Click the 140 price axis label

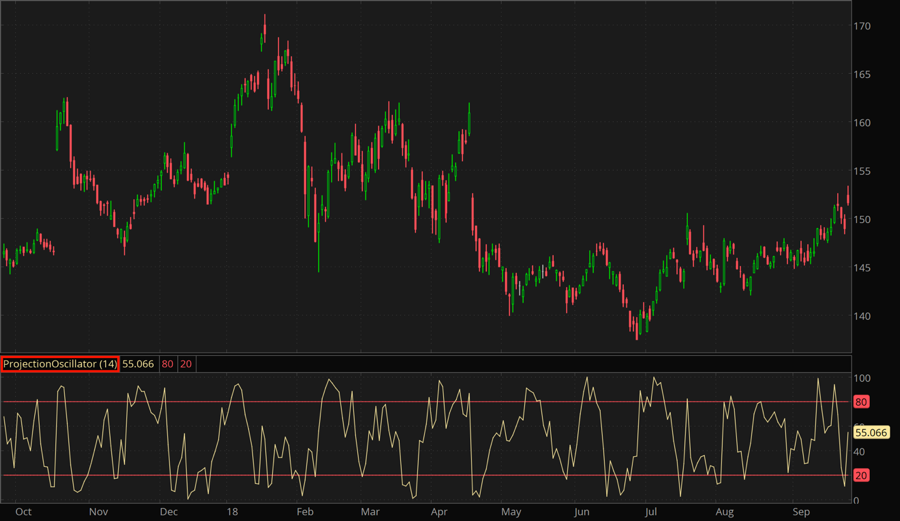862,317
